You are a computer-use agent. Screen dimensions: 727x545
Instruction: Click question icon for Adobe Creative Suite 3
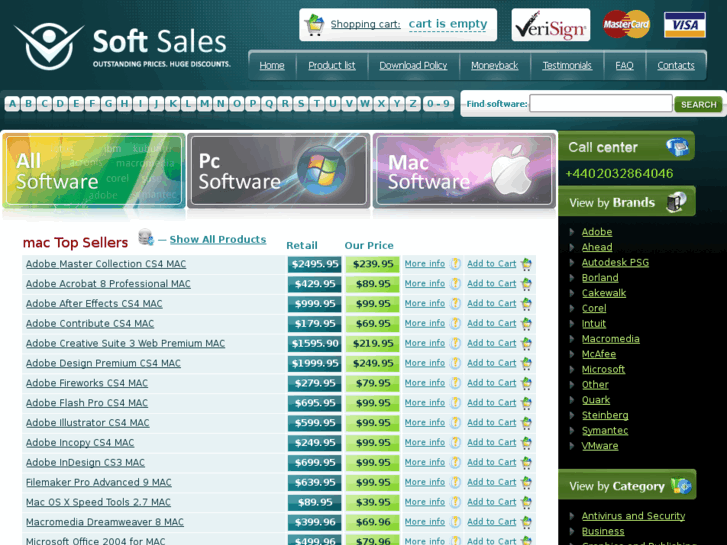coord(455,343)
